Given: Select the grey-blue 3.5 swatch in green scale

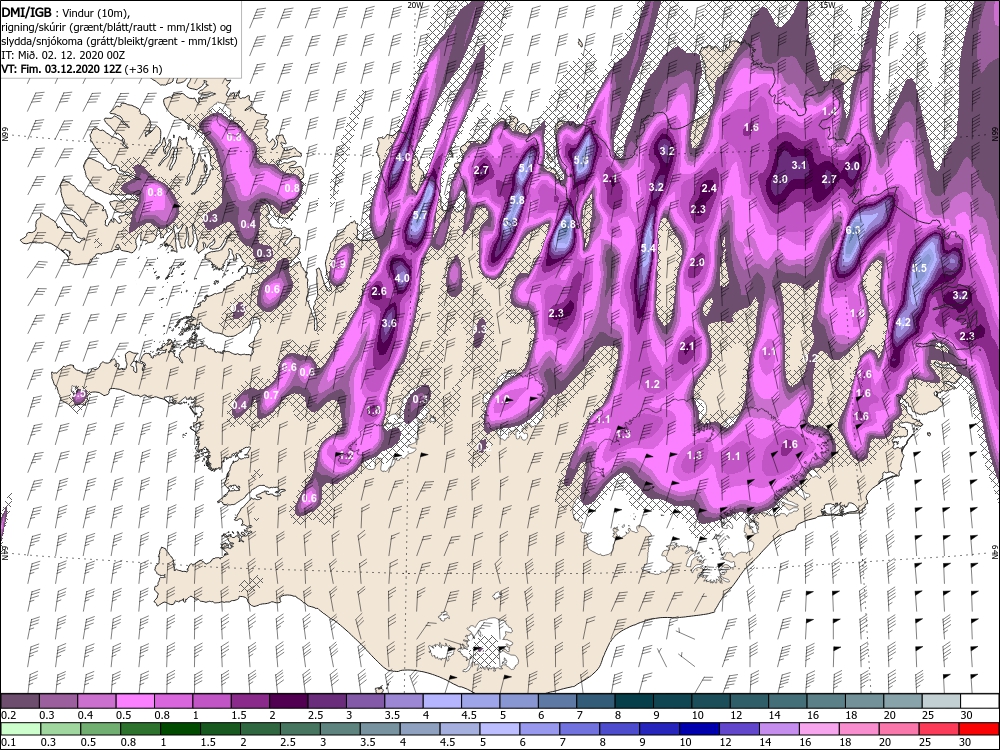Looking at the screenshot, I should pos(379,730).
